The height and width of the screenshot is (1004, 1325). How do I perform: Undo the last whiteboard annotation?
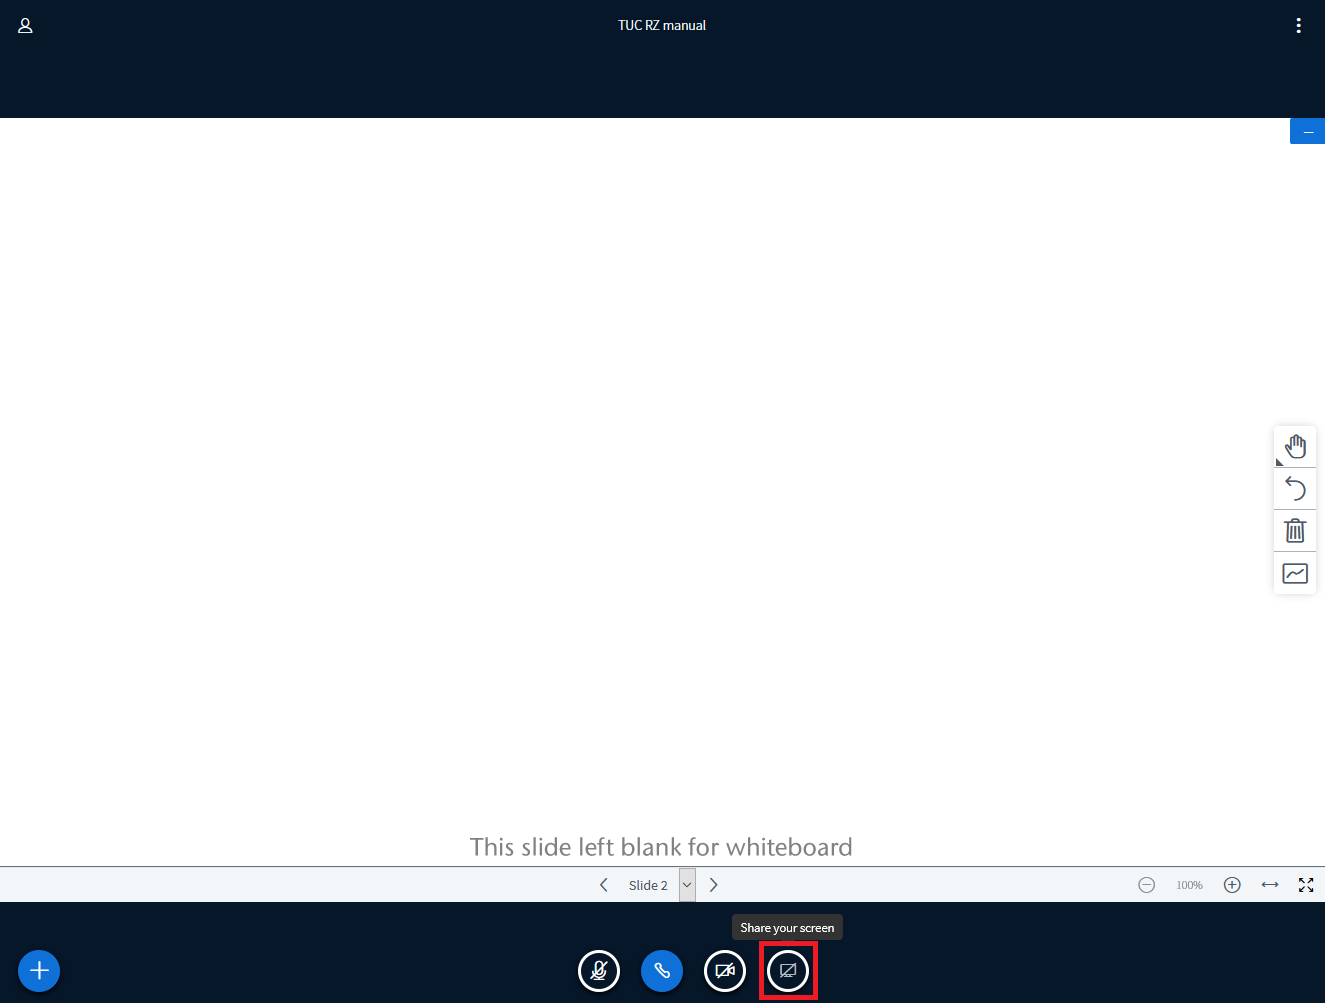click(x=1295, y=488)
